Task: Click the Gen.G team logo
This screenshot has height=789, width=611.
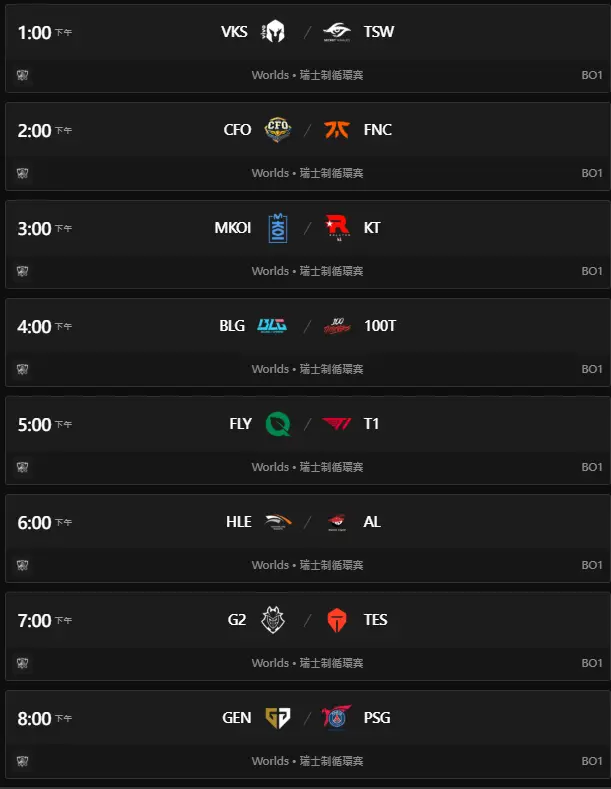Action: click(275, 718)
